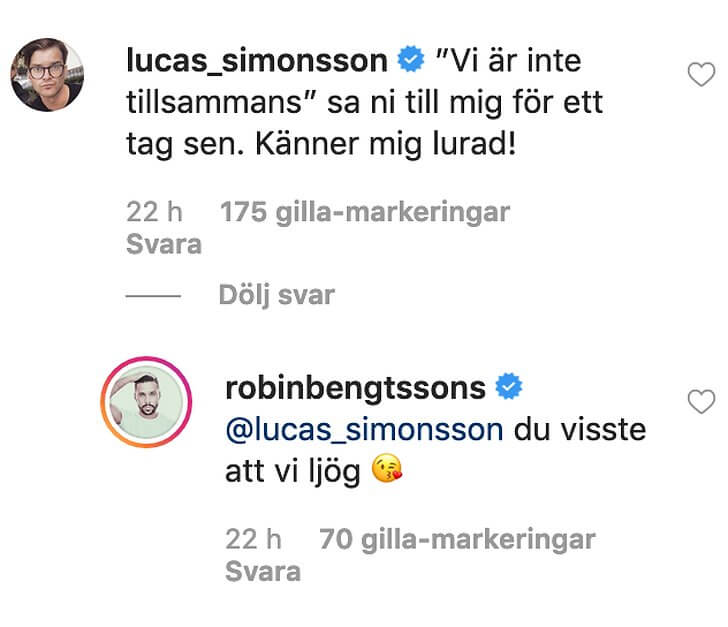Screen dimensions: 728x627
Task: Click the @lucas_simonsson mention in the reply
Action: (365, 430)
